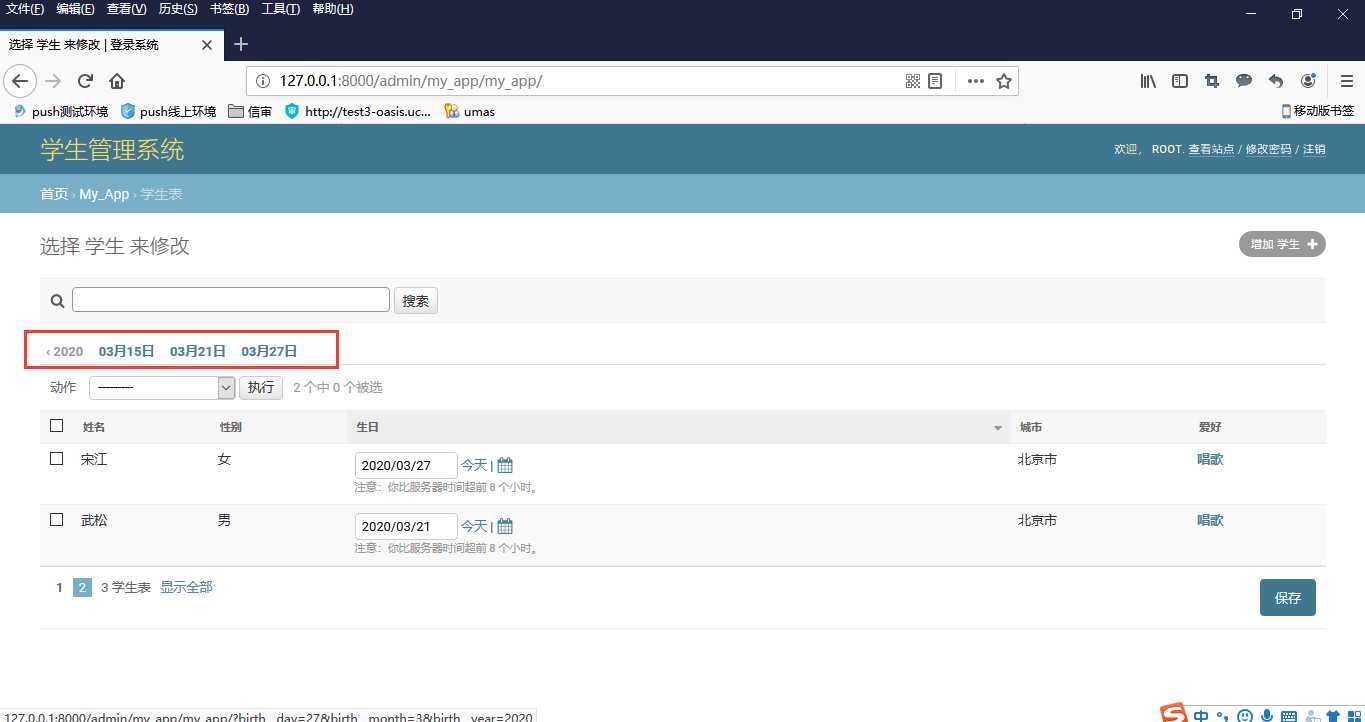
Task: Open the 工具(T) menu
Action: point(280,9)
